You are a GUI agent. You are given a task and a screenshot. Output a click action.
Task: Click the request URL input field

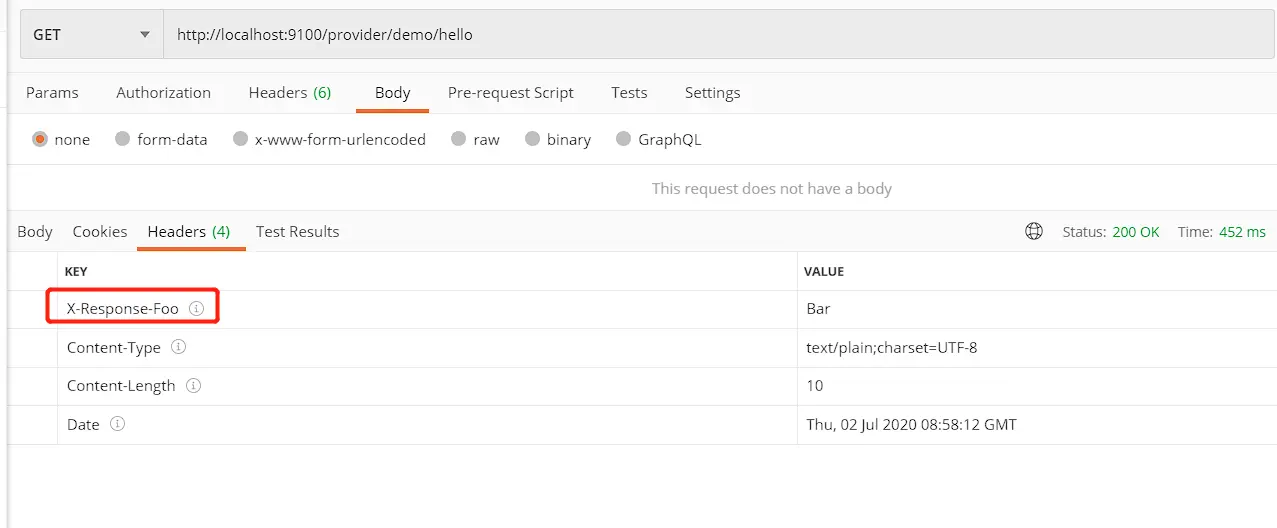tap(700, 34)
